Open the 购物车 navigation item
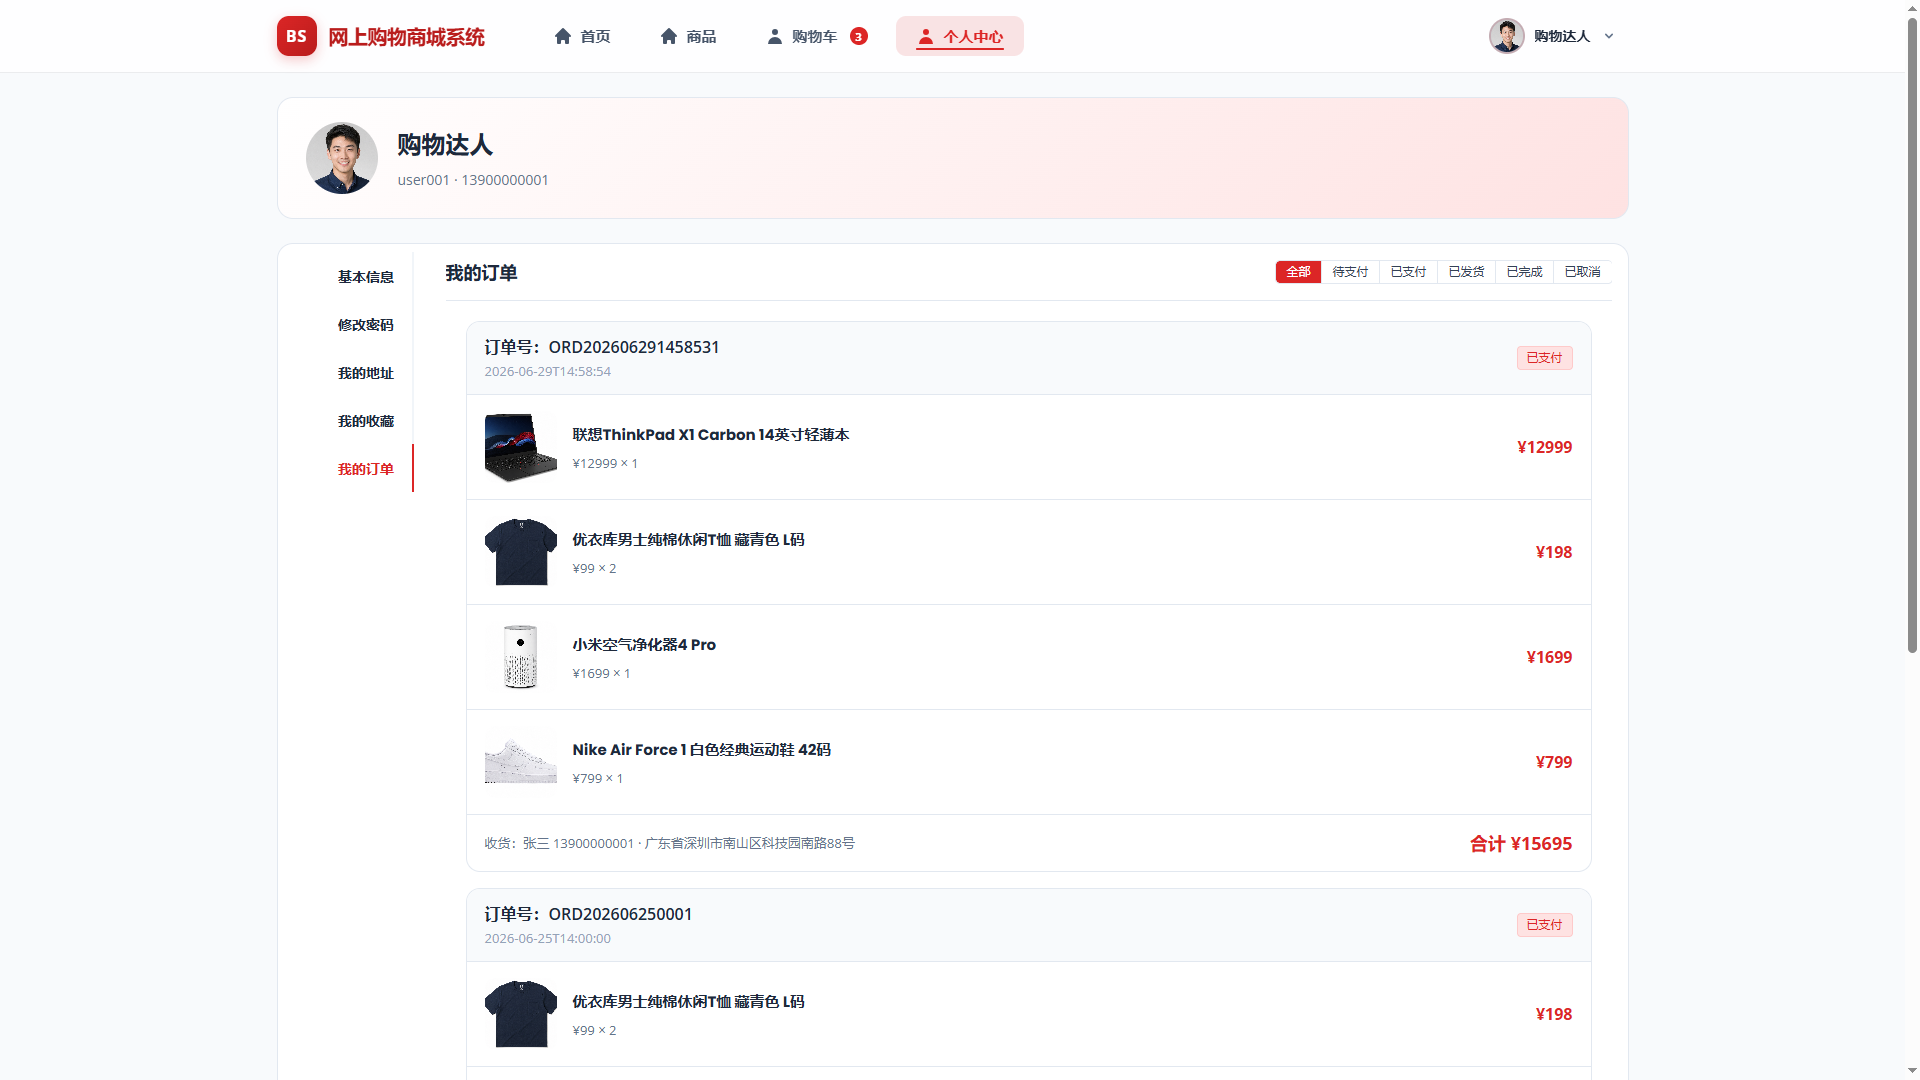Image resolution: width=1920 pixels, height=1080 pixels. 817,36
